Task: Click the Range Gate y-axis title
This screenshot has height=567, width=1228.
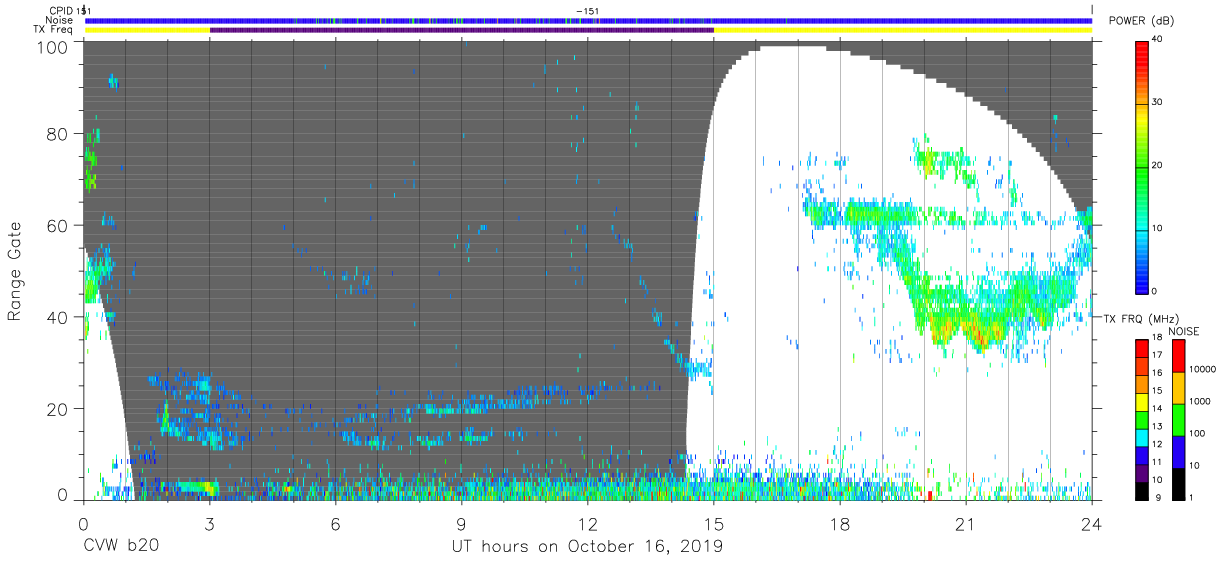Action: point(15,272)
